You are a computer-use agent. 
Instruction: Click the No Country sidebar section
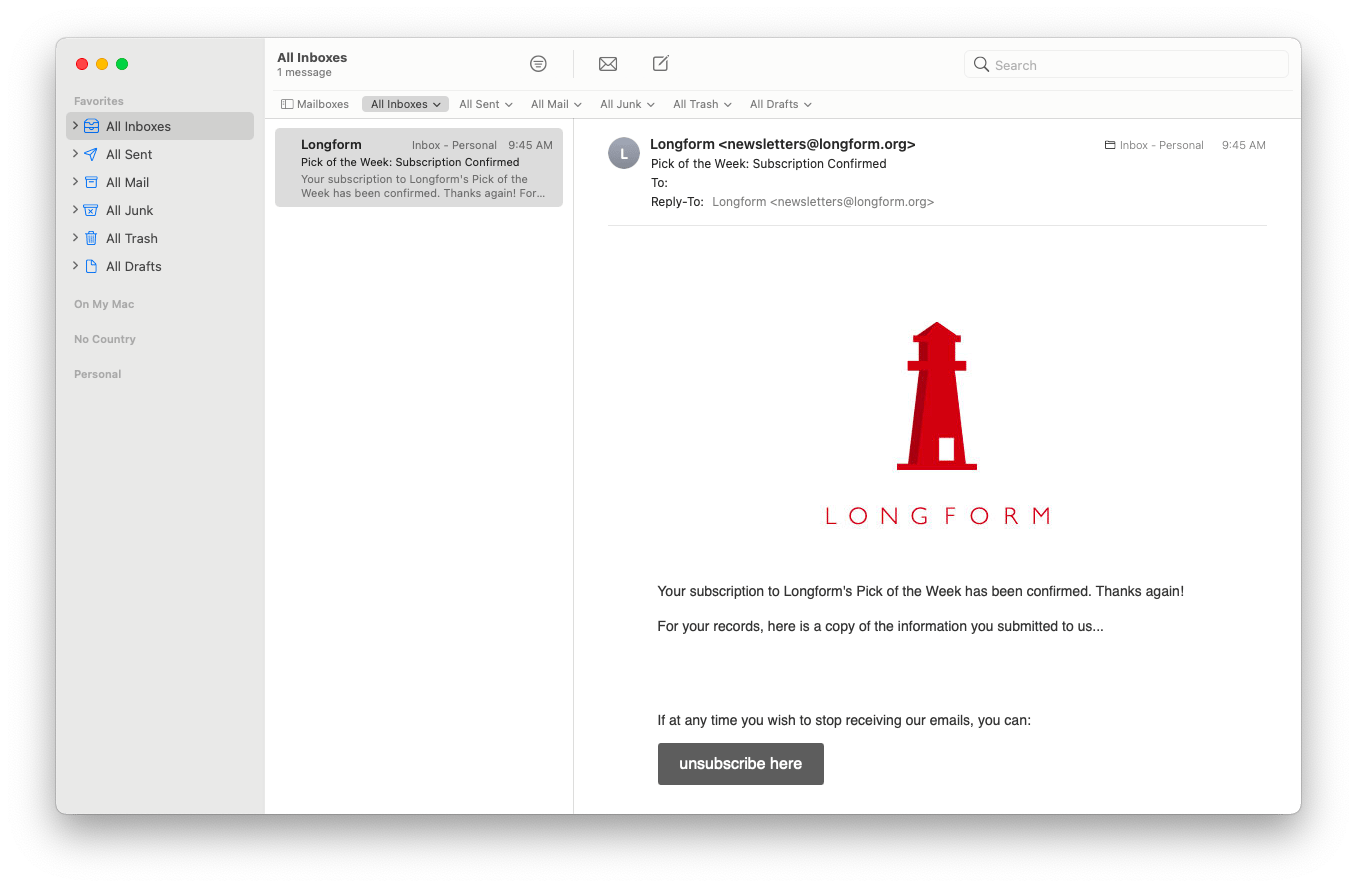(x=105, y=339)
